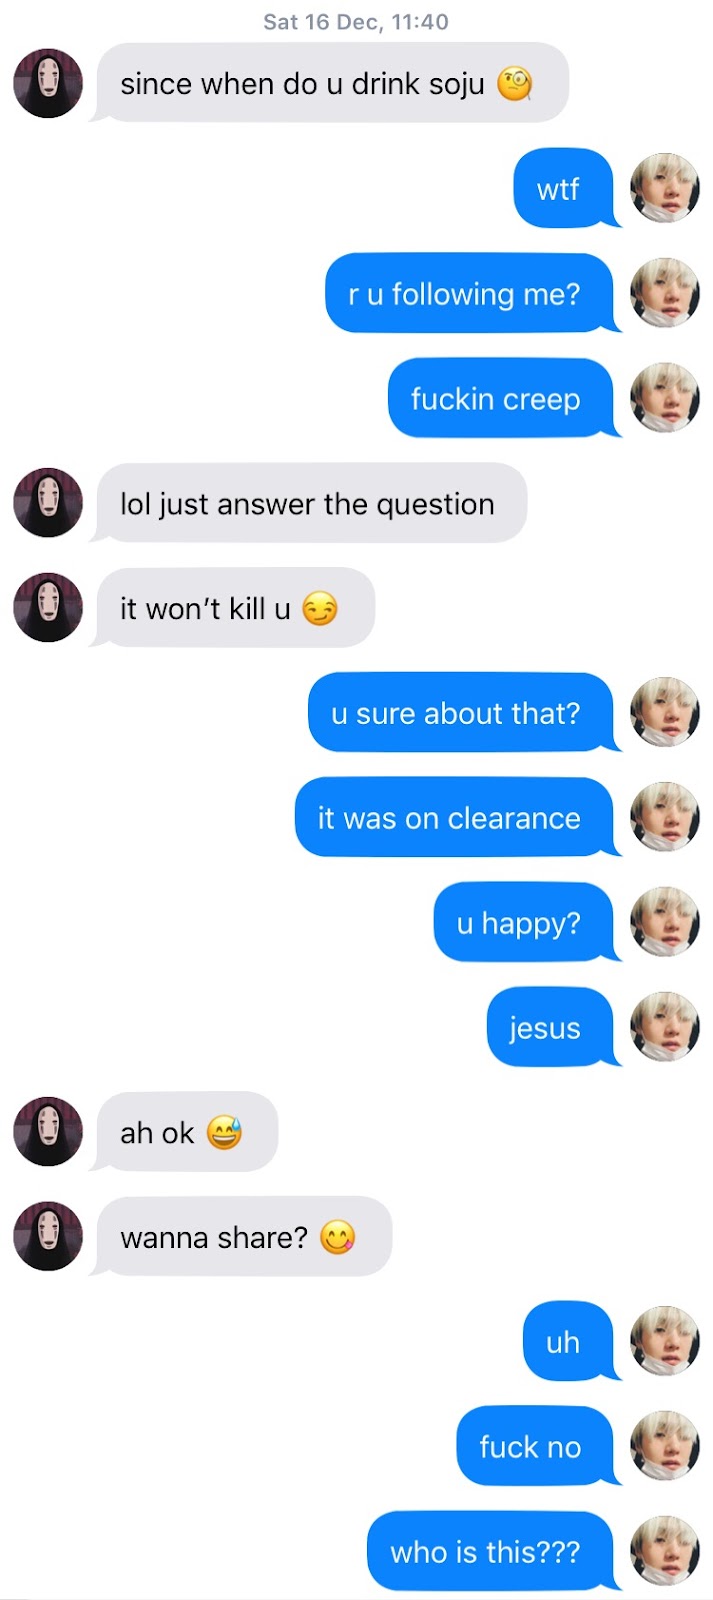Click the monocle emoji in the first message
Screen dimensions: 713x1600
pyautogui.click(x=515, y=84)
